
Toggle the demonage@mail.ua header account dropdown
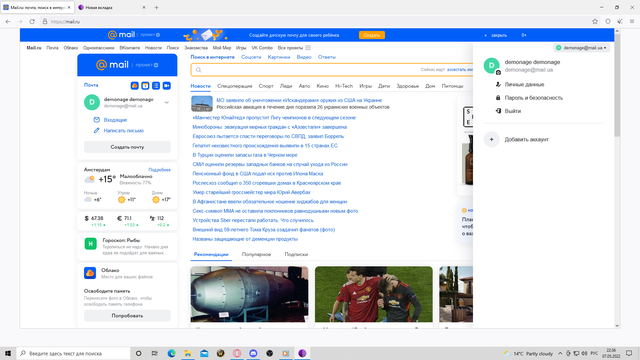coord(582,48)
